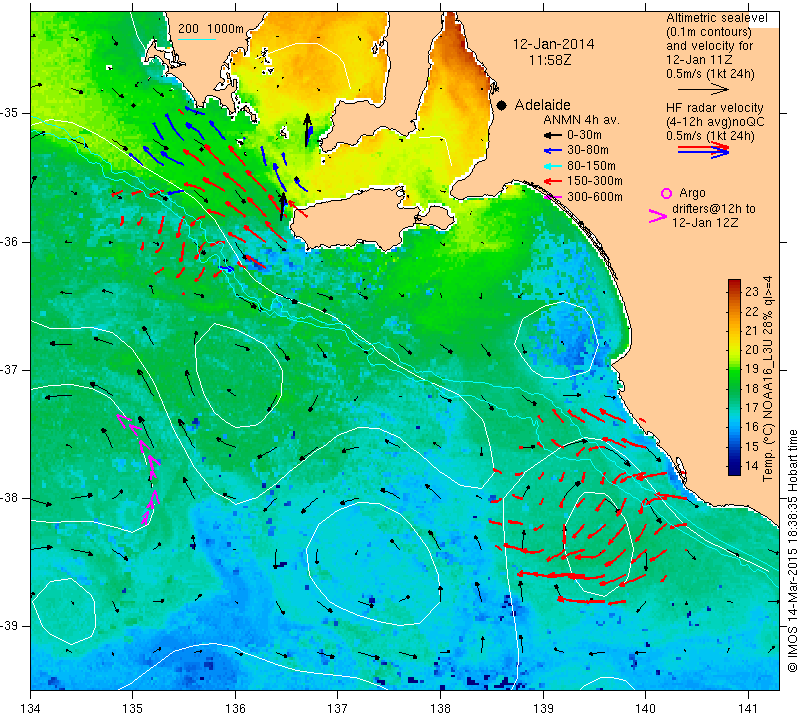
Task: Click the date '12-Jan-2014' label
Action: point(554,44)
